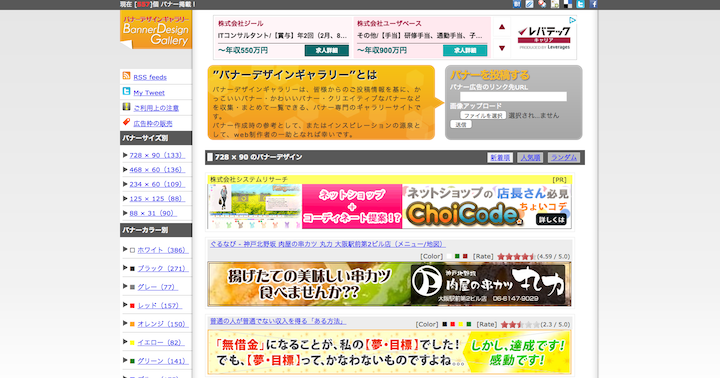This screenshot has width=720, height=378.
Task: Click the 詳しくは button on ChoiCode banner
Action: pyautogui.click(x=551, y=220)
